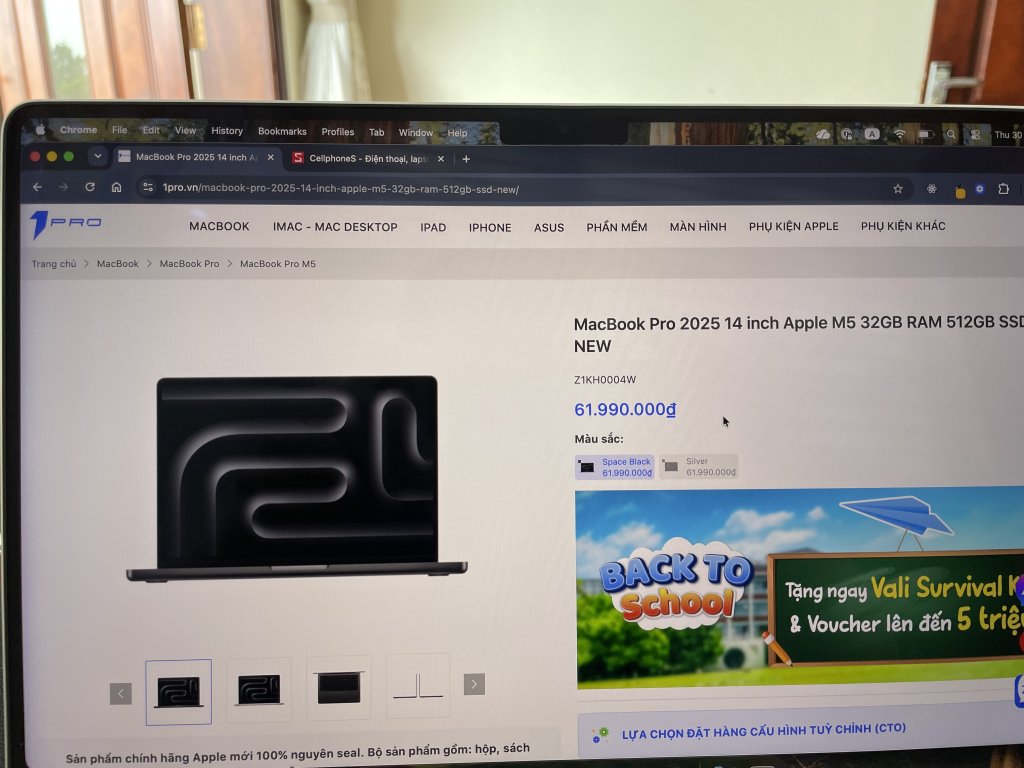The height and width of the screenshot is (768, 1024).
Task: Open the IPHONE navigation category
Action: (490, 227)
